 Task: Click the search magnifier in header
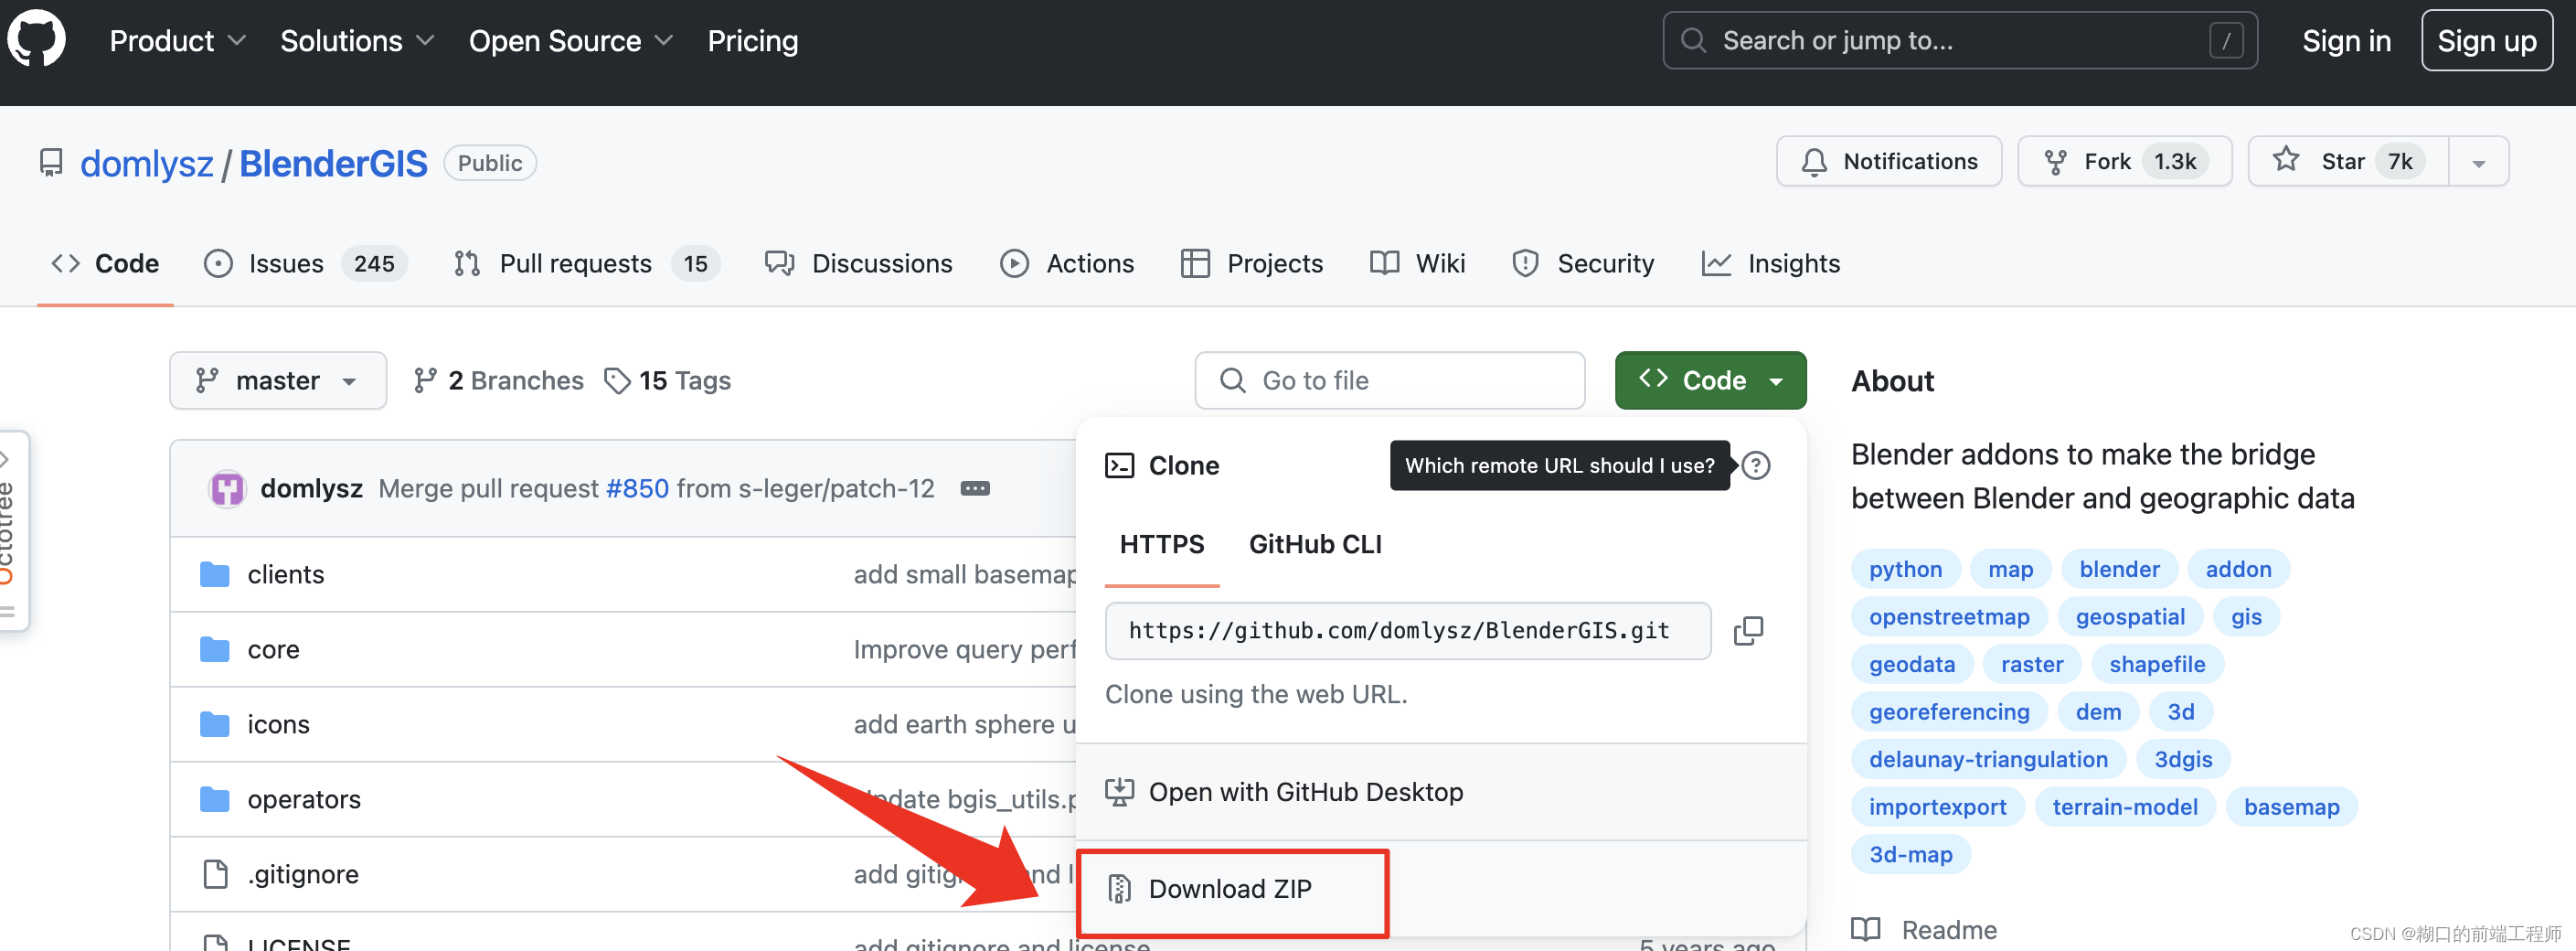click(x=1693, y=41)
